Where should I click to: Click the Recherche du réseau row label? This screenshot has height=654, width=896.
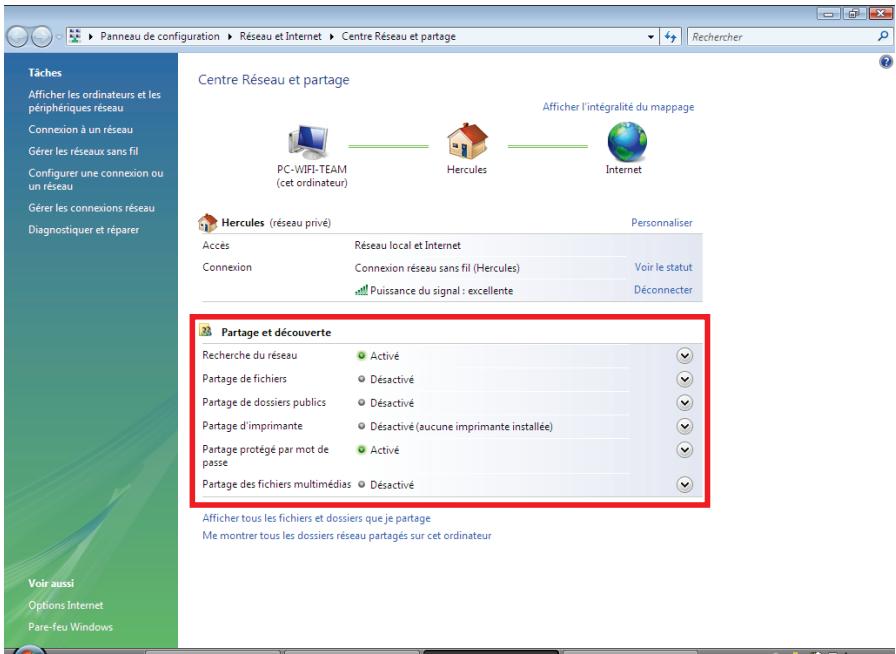coord(250,355)
